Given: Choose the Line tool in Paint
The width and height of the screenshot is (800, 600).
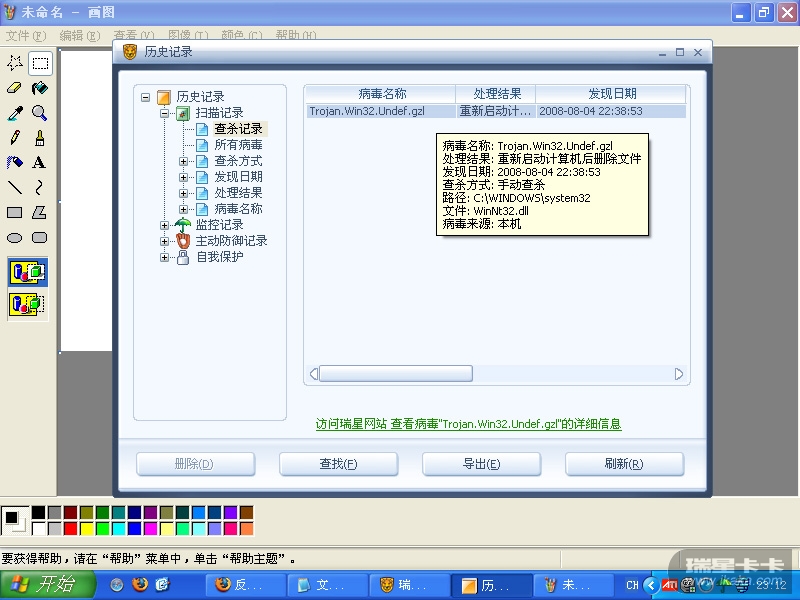Looking at the screenshot, I should point(15,187).
